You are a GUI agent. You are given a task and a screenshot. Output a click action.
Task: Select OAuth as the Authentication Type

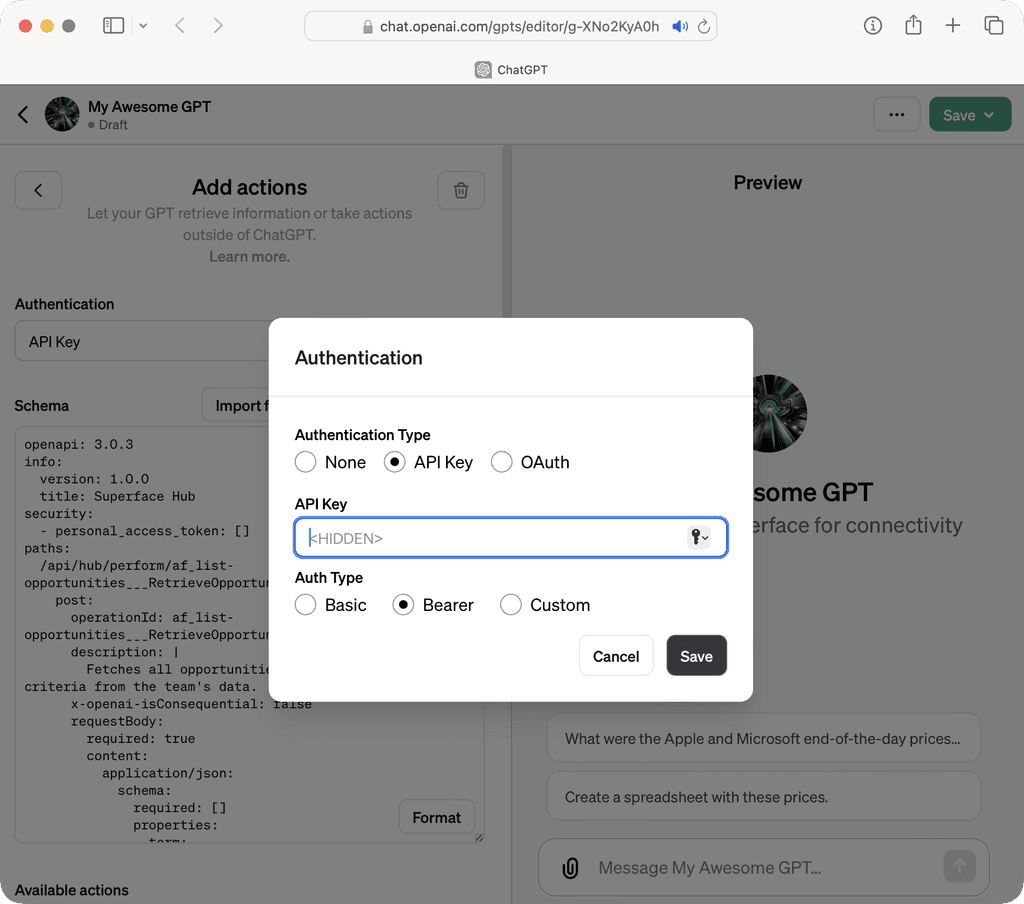(501, 462)
